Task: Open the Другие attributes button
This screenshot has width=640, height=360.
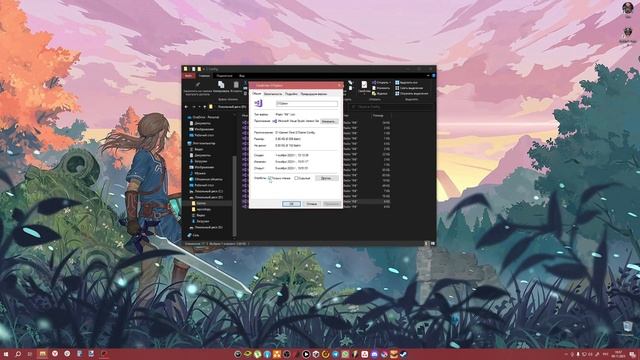Action: pos(327,178)
